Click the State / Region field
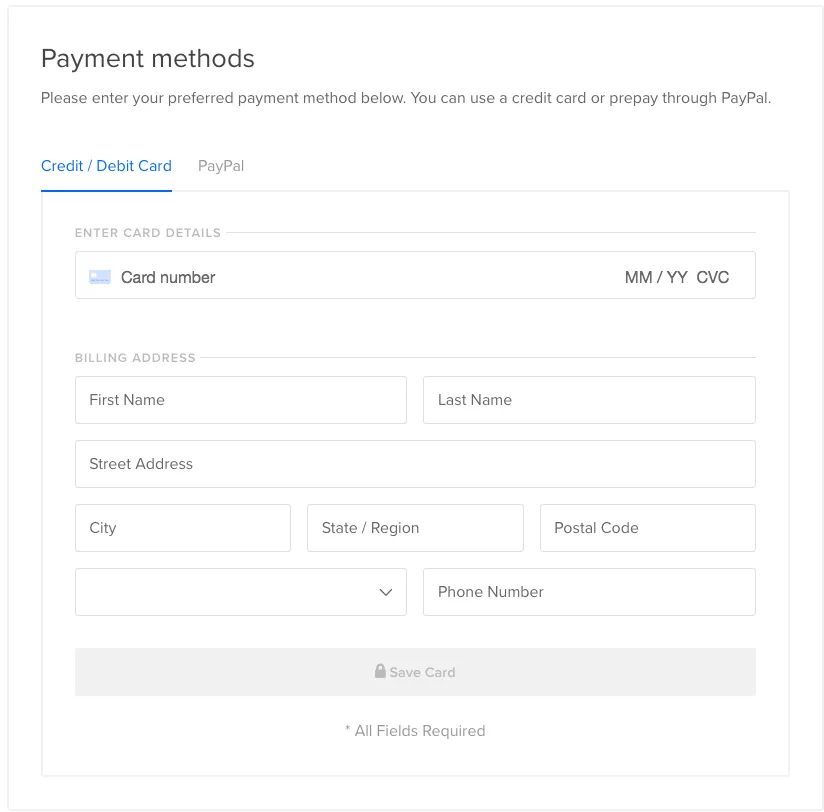This screenshot has width=824, height=812. click(415, 528)
